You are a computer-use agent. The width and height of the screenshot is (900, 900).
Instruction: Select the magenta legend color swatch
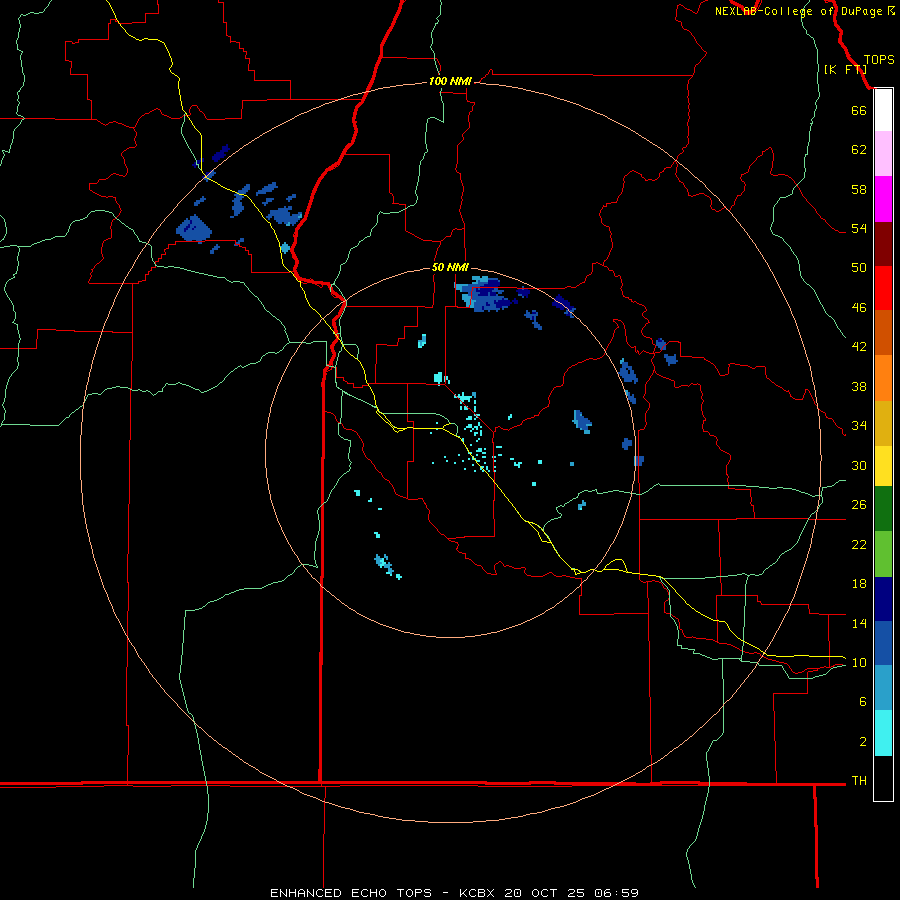pyautogui.click(x=883, y=199)
